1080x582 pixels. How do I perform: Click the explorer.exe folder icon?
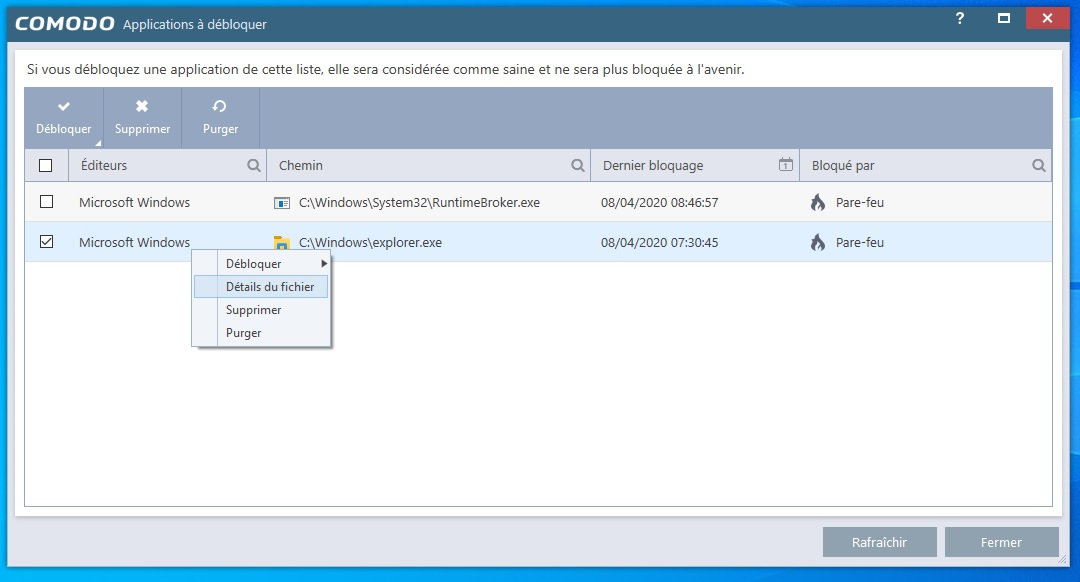point(282,242)
